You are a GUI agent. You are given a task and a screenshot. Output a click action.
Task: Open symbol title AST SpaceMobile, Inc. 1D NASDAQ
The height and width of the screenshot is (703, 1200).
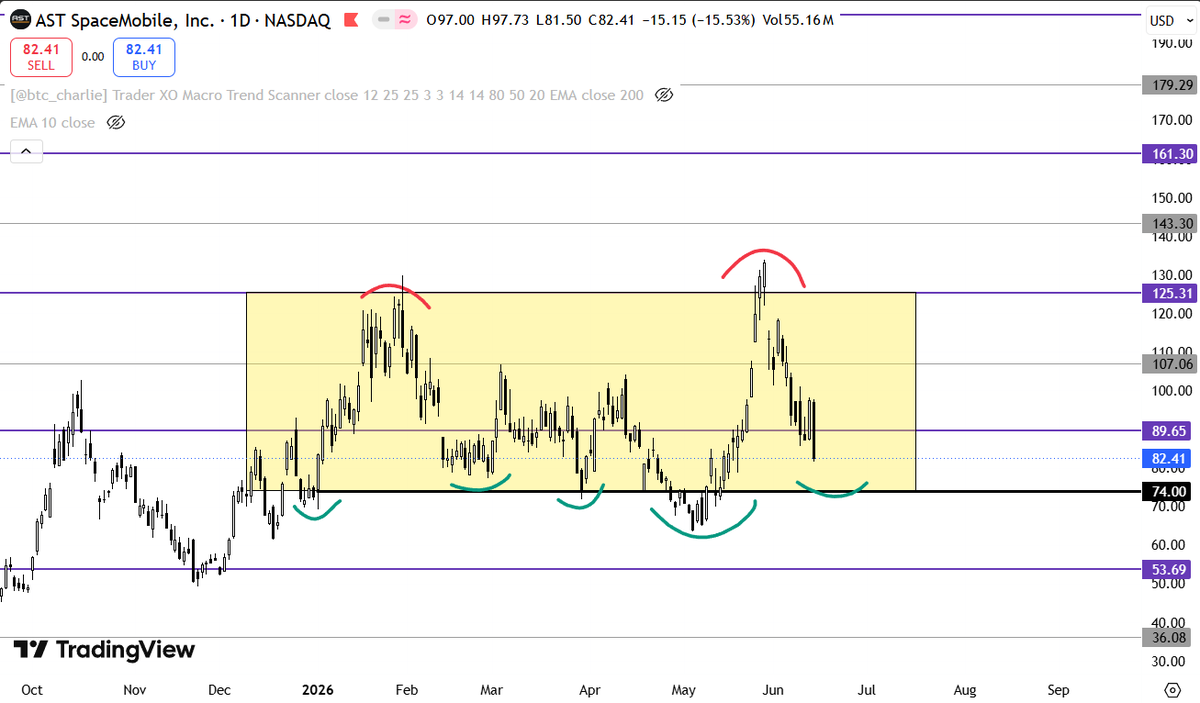click(x=184, y=20)
